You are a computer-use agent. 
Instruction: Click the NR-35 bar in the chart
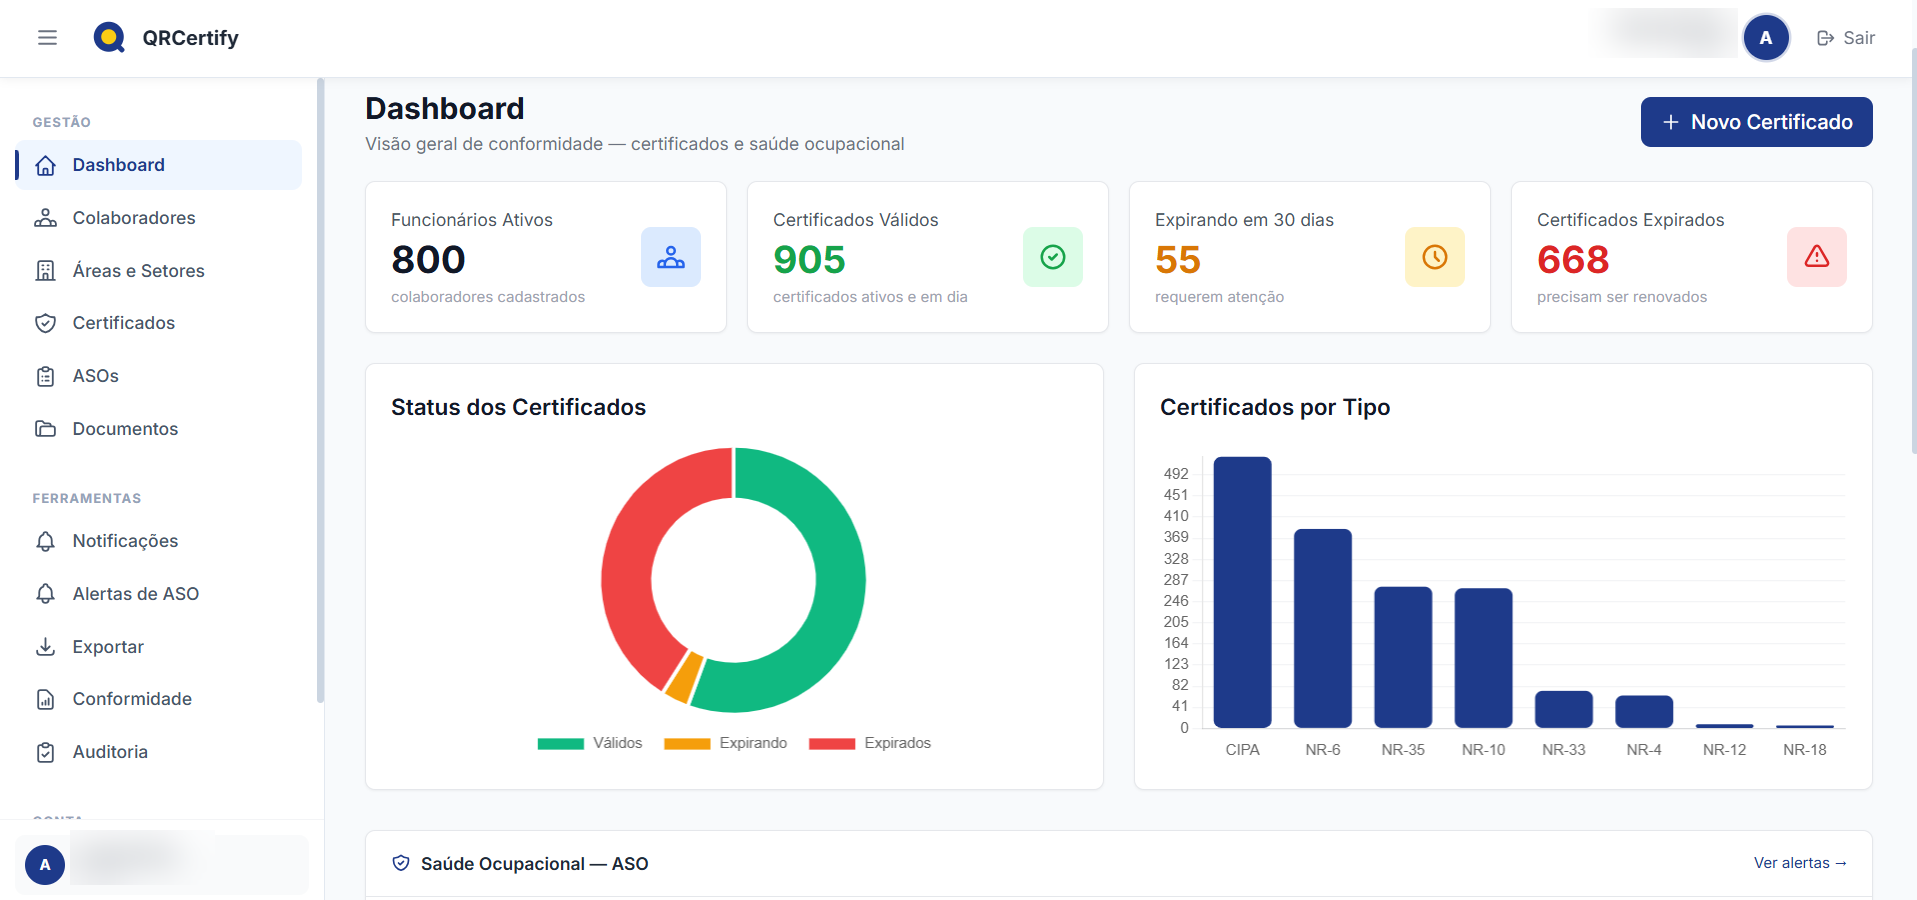point(1403,657)
